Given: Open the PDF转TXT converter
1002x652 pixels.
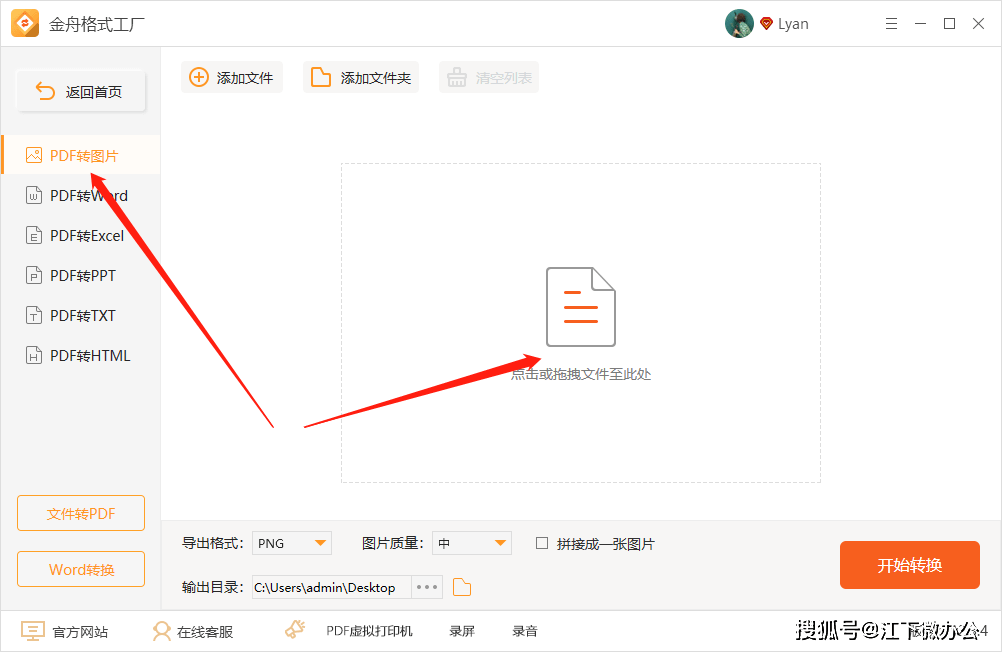Looking at the screenshot, I should pyautogui.click(x=80, y=315).
